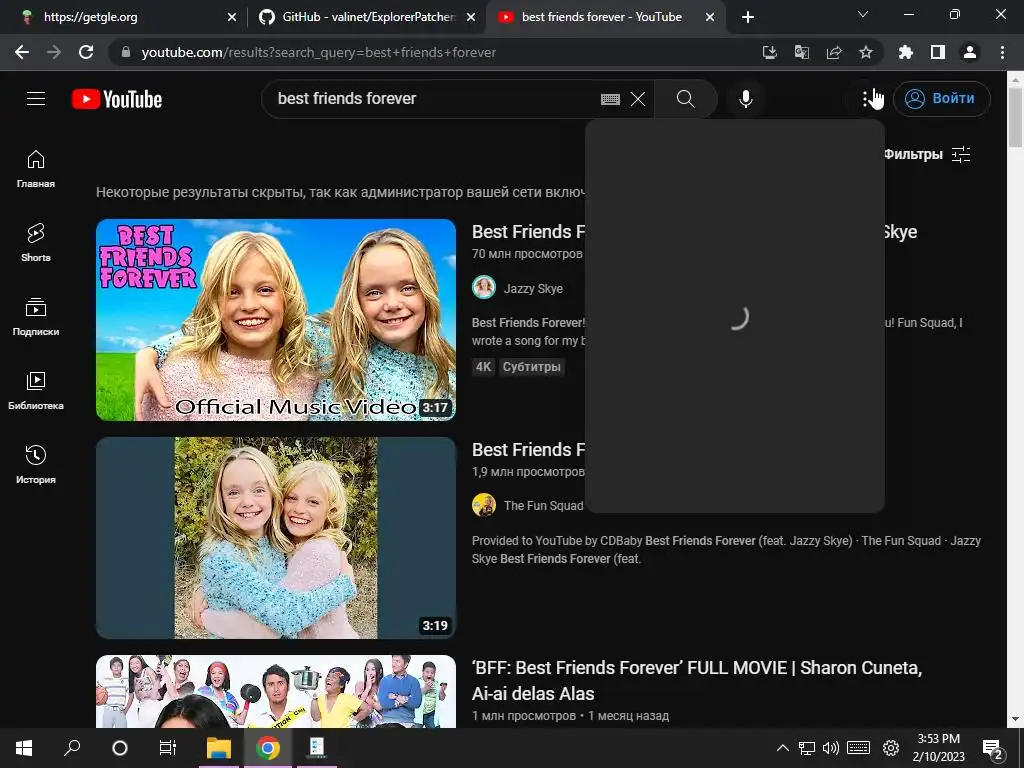Open the volume tray icon
The image size is (1024, 768).
coord(831,748)
